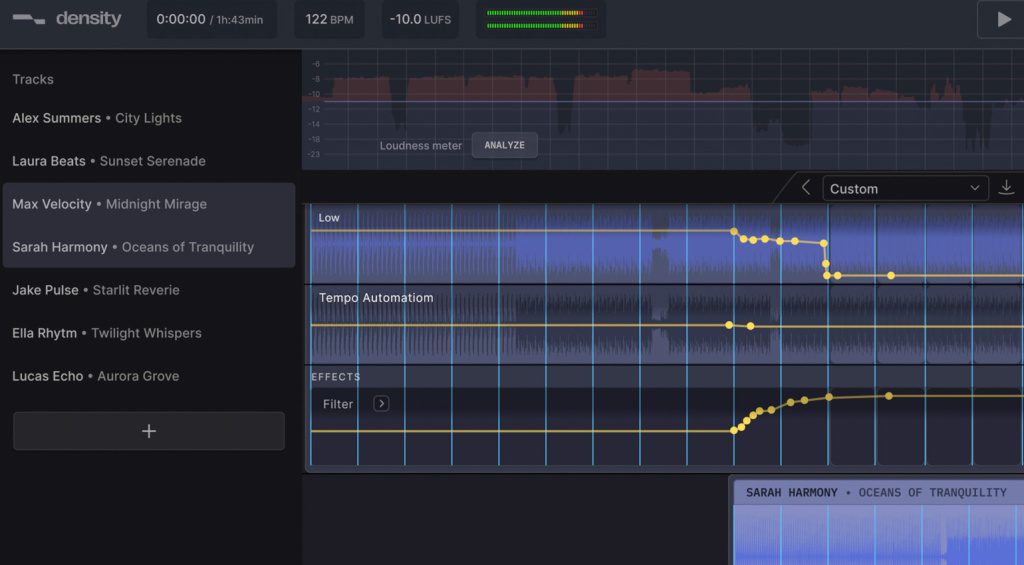The width and height of the screenshot is (1024, 565).
Task: Select Alex Summers City Lights track
Action: (97, 118)
